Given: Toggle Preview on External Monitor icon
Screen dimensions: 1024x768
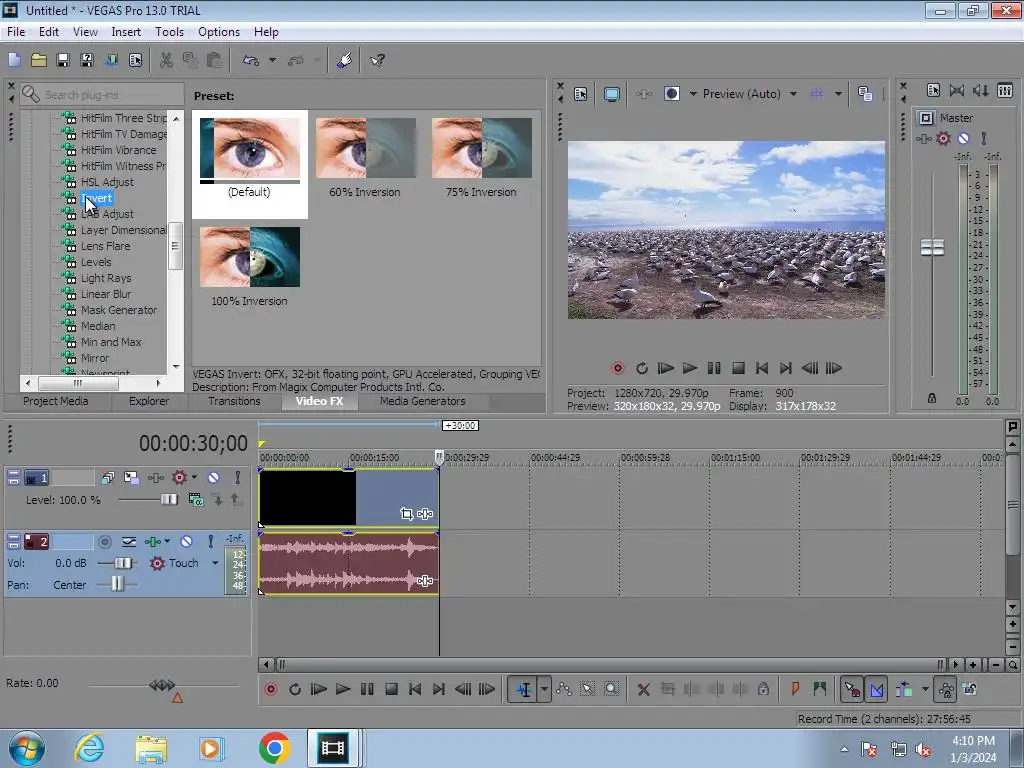Looking at the screenshot, I should point(611,94).
